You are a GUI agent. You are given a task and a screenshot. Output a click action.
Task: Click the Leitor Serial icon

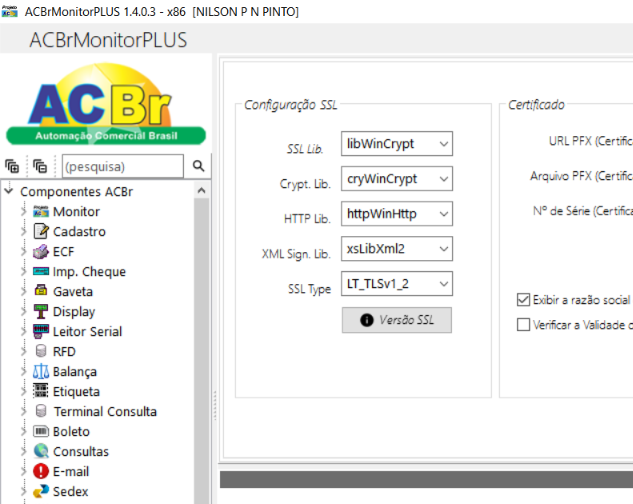coord(41,331)
